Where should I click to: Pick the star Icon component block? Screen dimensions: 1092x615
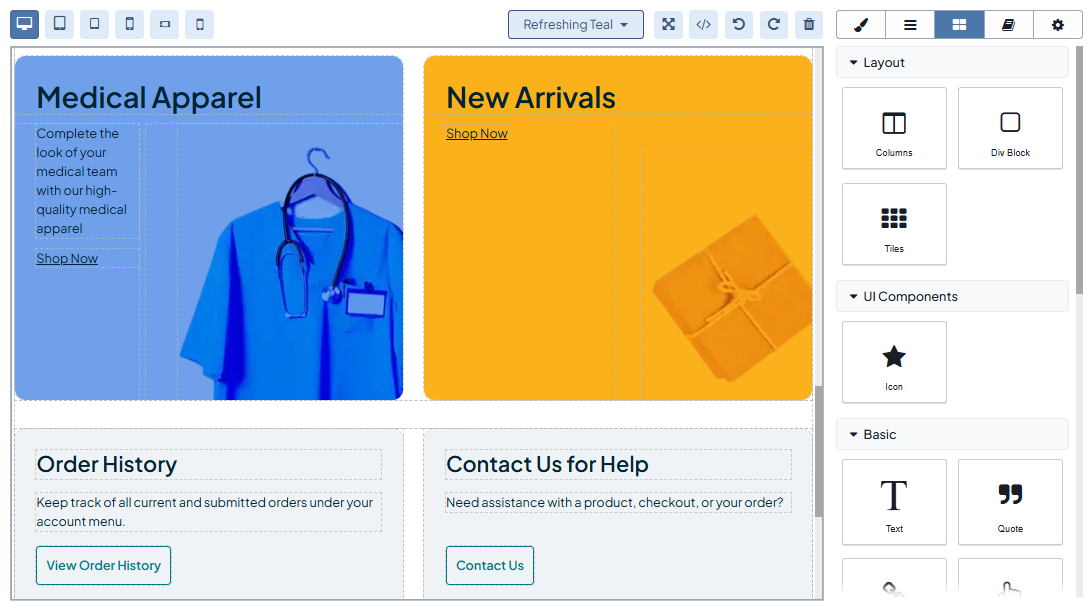894,362
